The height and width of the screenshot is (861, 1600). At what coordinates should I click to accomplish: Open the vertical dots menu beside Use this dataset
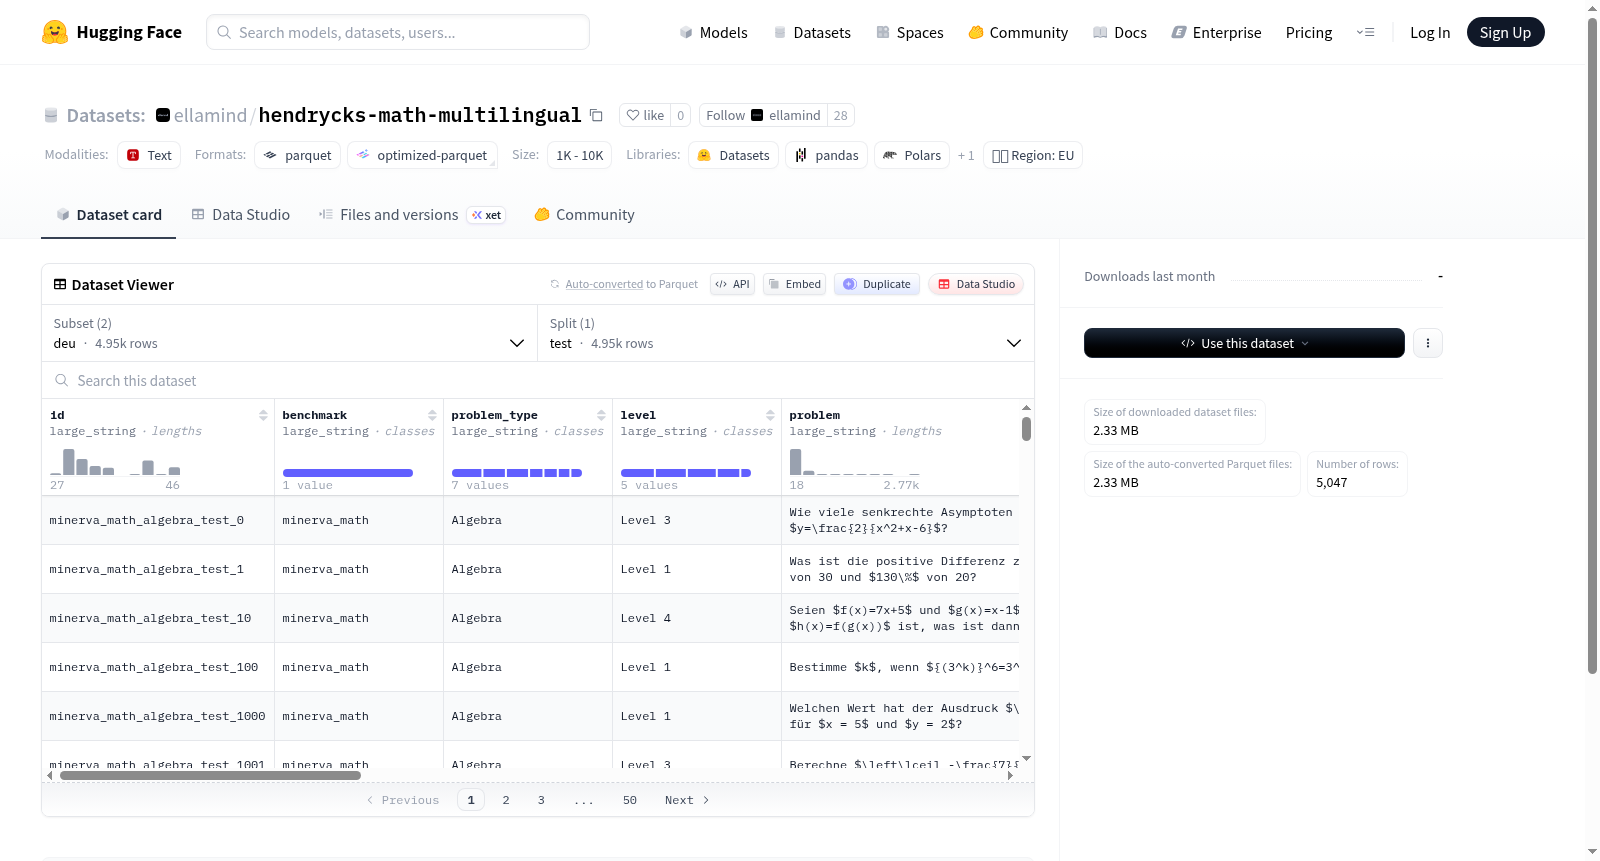point(1428,343)
